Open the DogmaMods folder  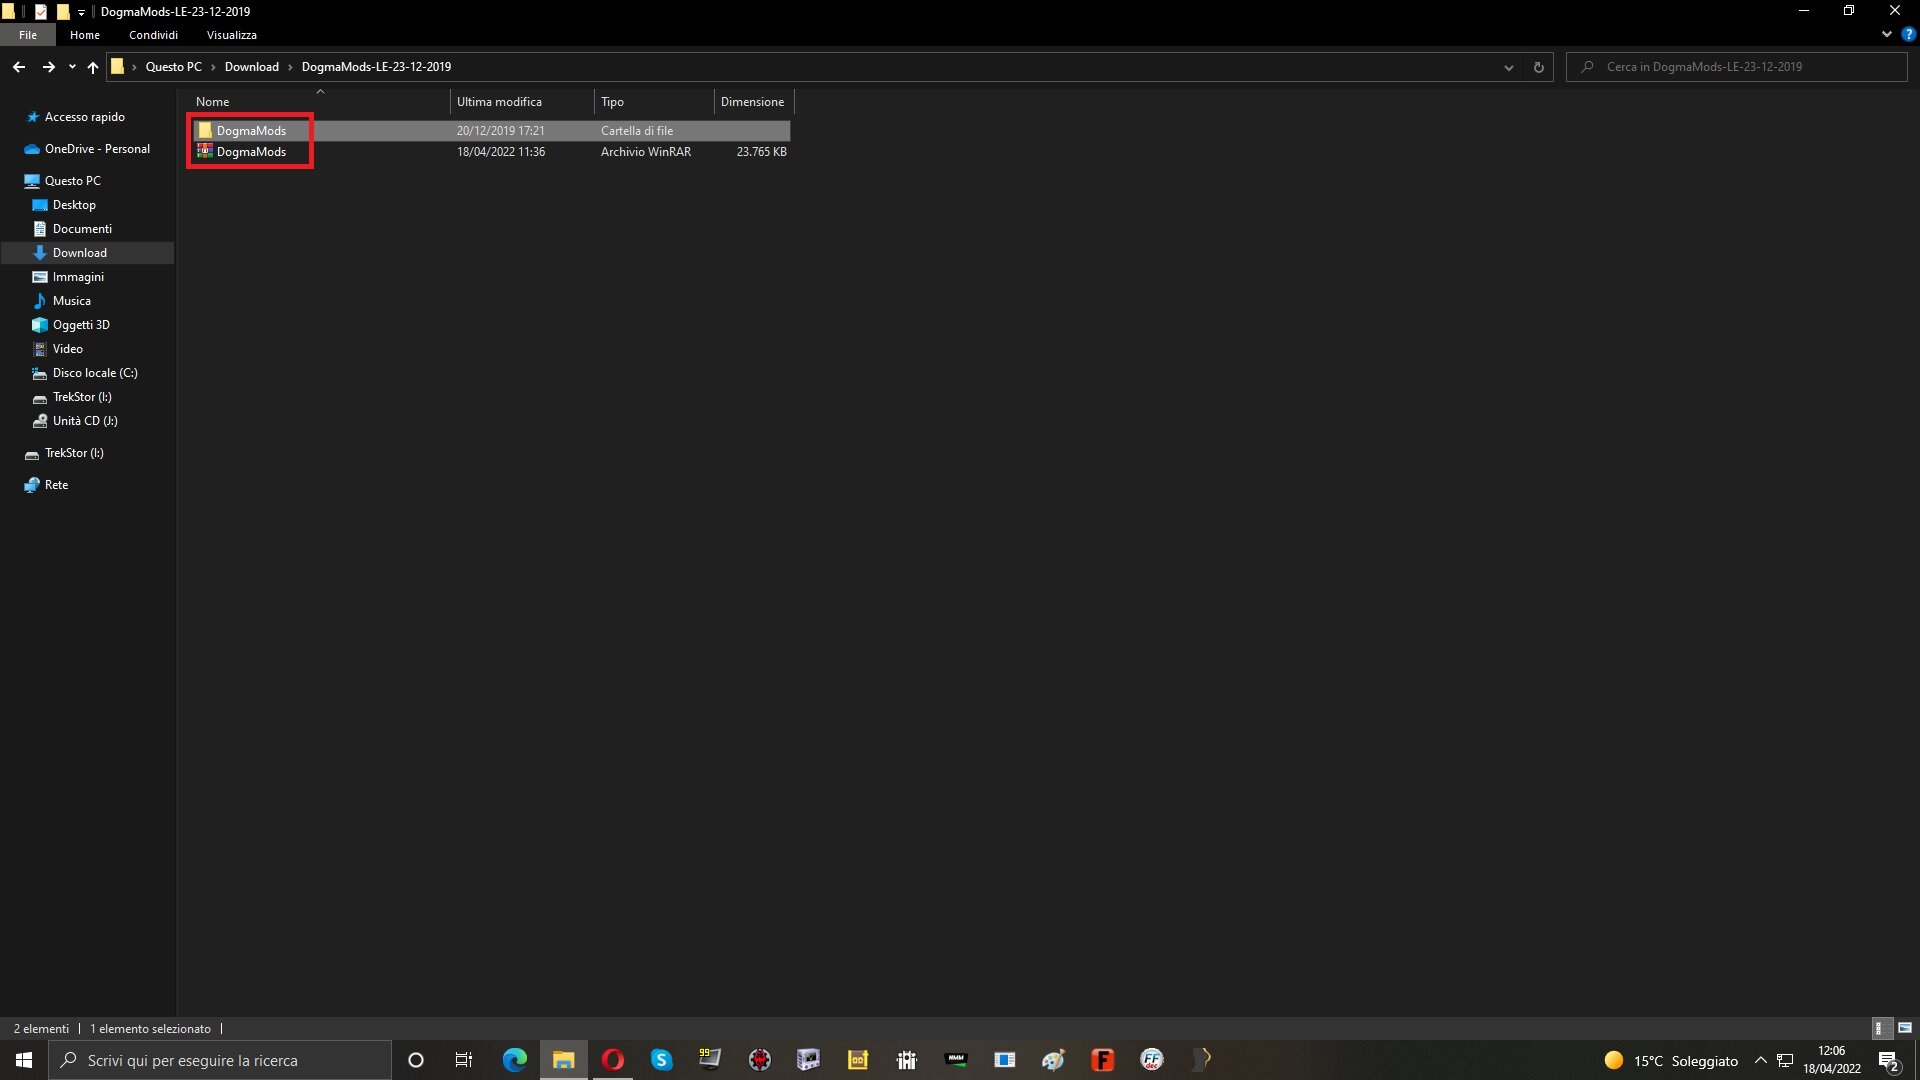click(250, 130)
